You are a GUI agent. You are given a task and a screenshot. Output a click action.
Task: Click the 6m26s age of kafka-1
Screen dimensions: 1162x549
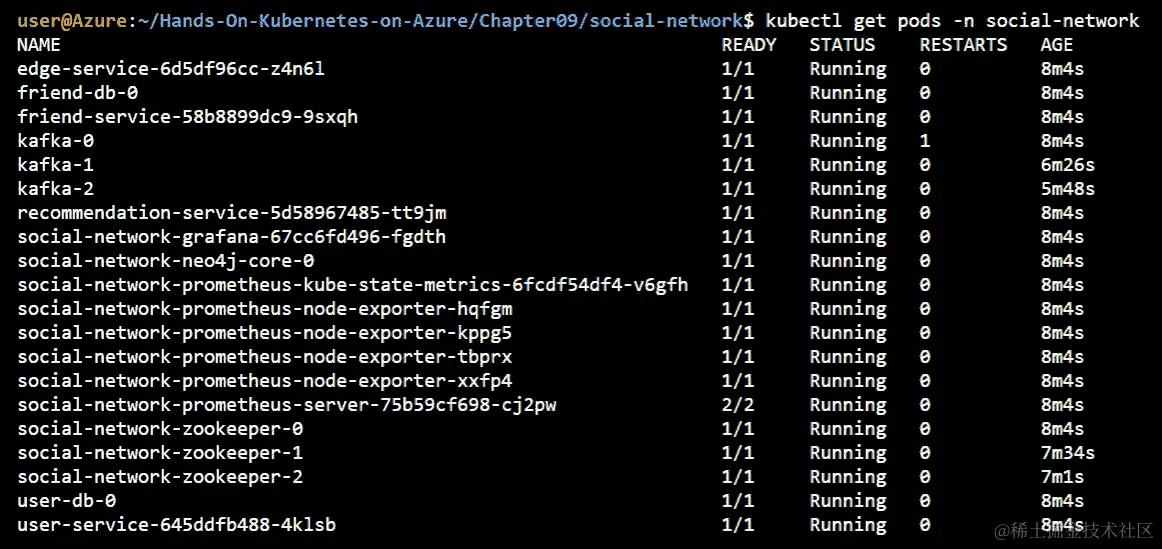pos(1067,164)
